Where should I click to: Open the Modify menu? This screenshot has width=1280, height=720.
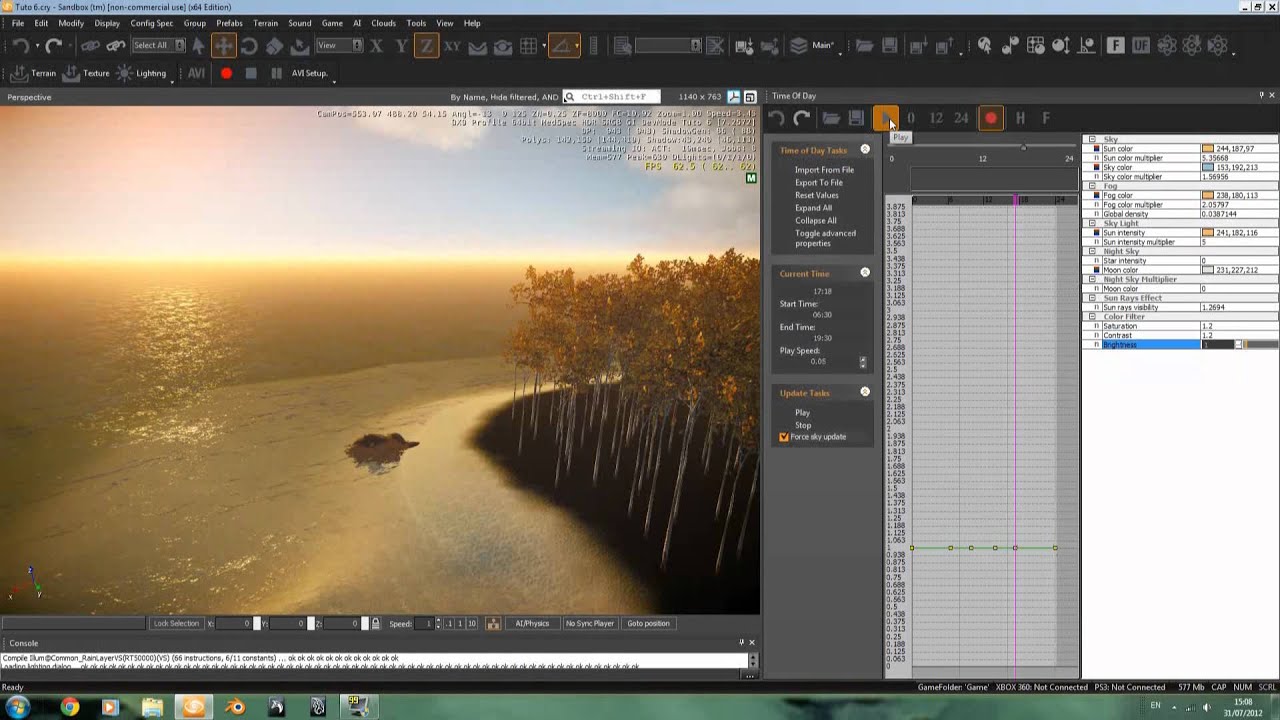point(71,23)
